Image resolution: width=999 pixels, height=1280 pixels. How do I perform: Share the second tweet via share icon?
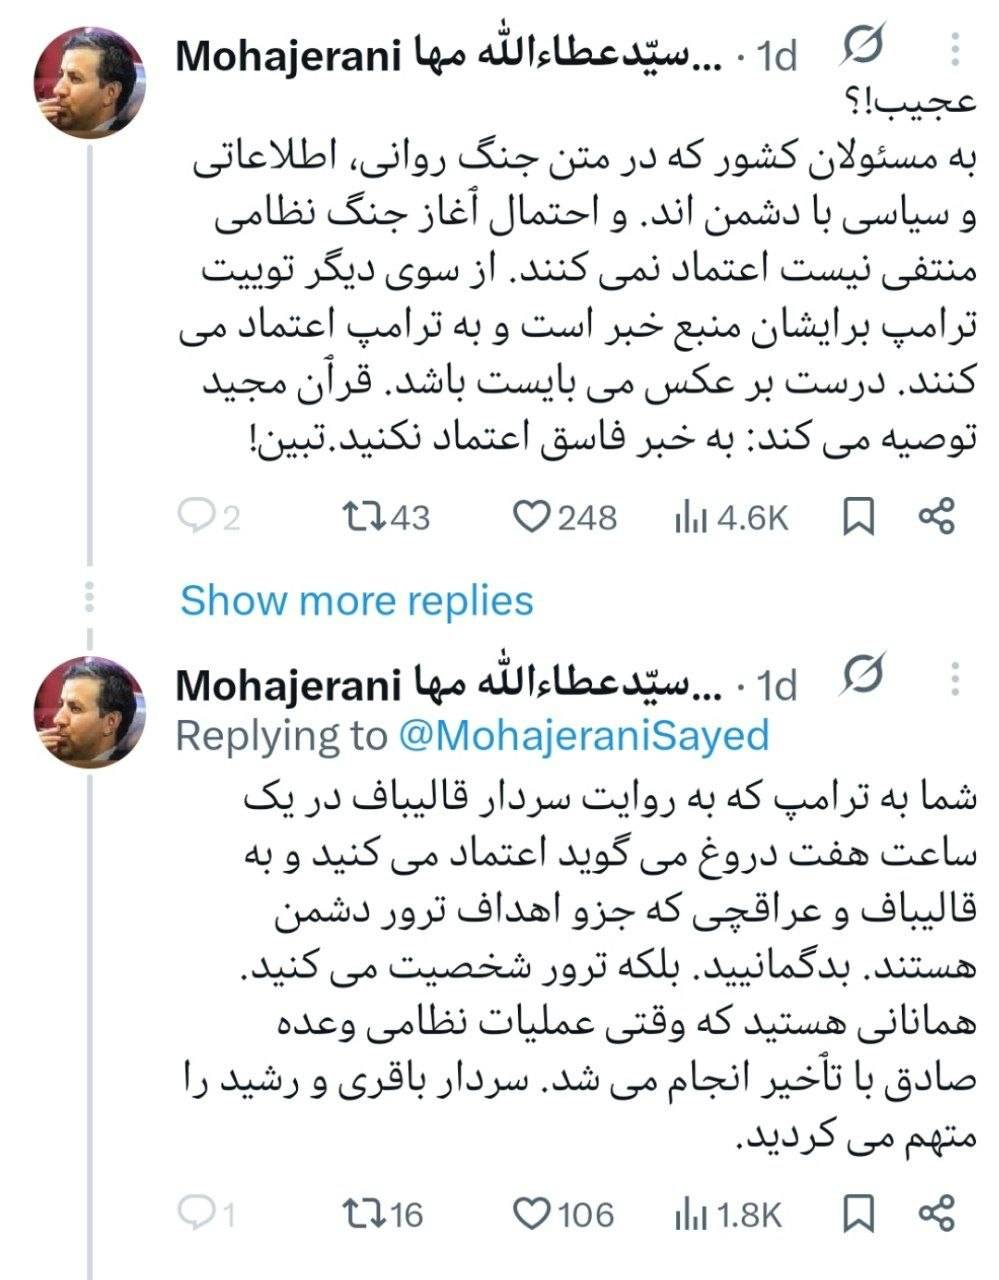coord(935,1213)
